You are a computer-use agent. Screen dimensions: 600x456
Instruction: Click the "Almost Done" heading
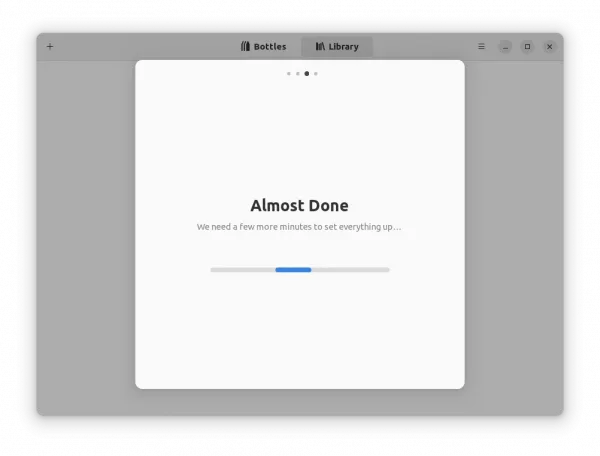(299, 205)
